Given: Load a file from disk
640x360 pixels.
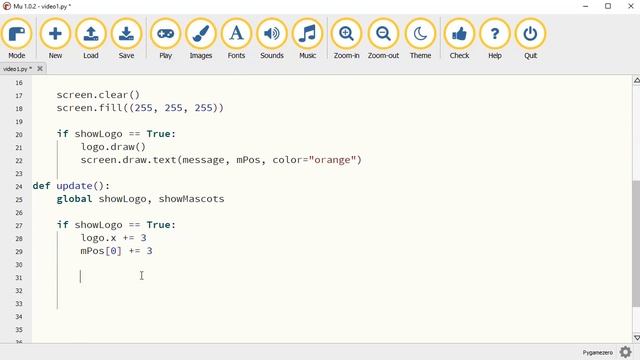Looking at the screenshot, I should [91, 39].
